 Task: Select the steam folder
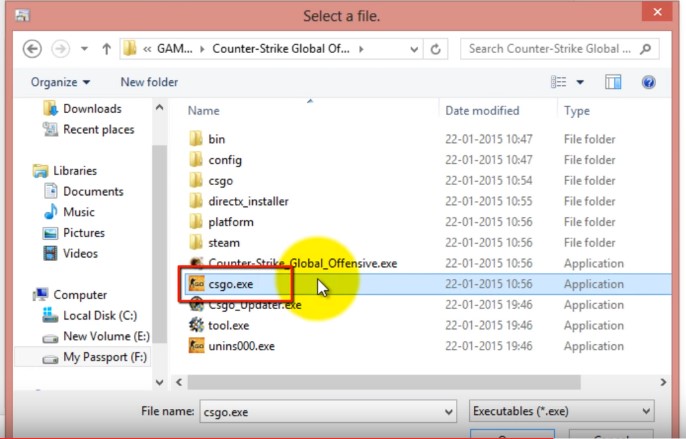pyautogui.click(x=224, y=242)
